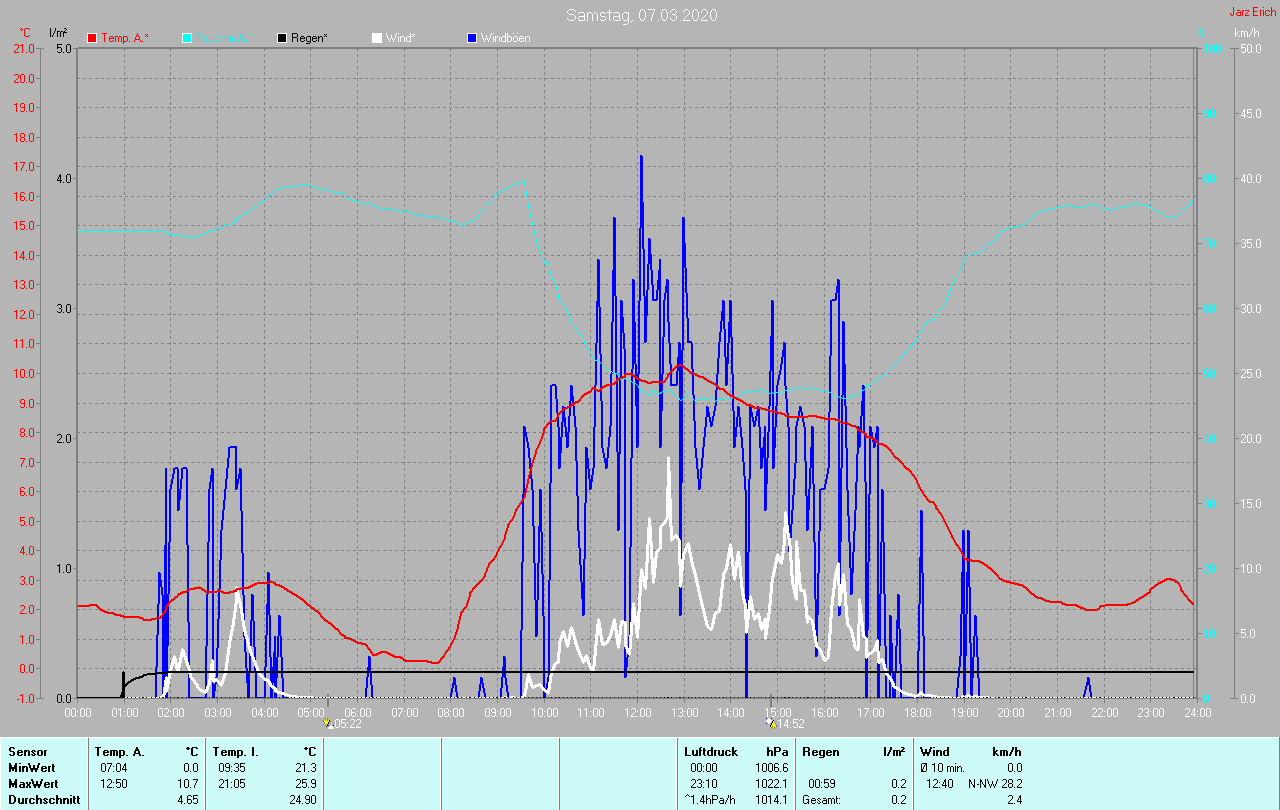Click the Regen header in the data table
1280x810 pixels.
click(822, 751)
